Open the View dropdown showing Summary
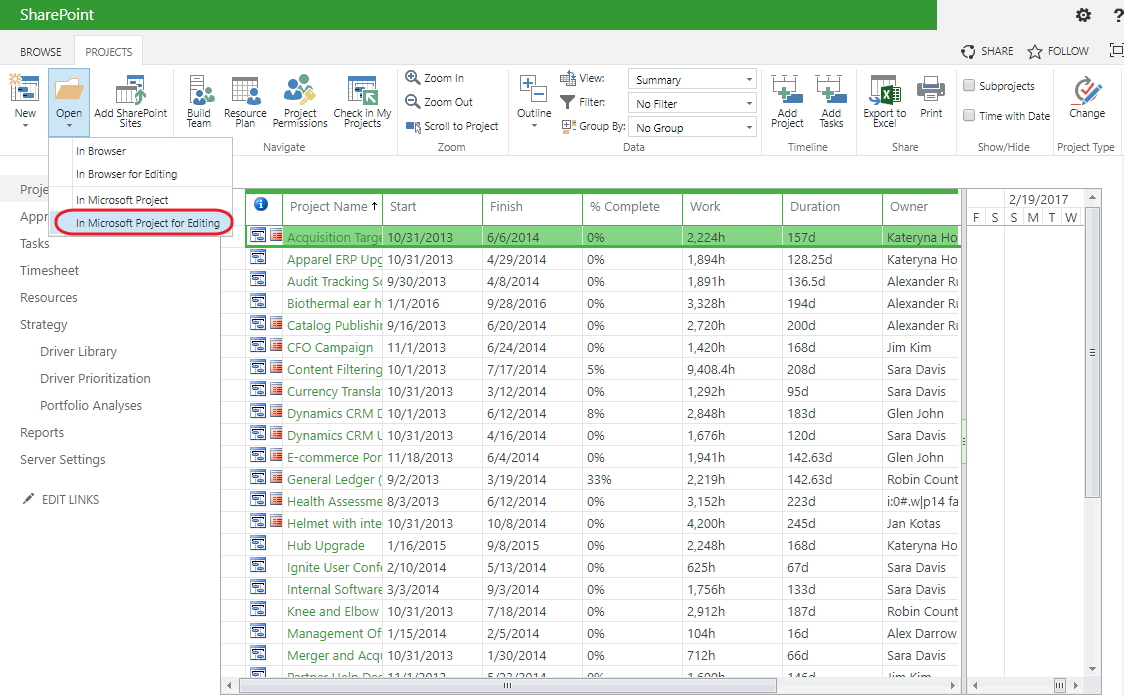This screenshot has width=1124, height=697. point(692,80)
